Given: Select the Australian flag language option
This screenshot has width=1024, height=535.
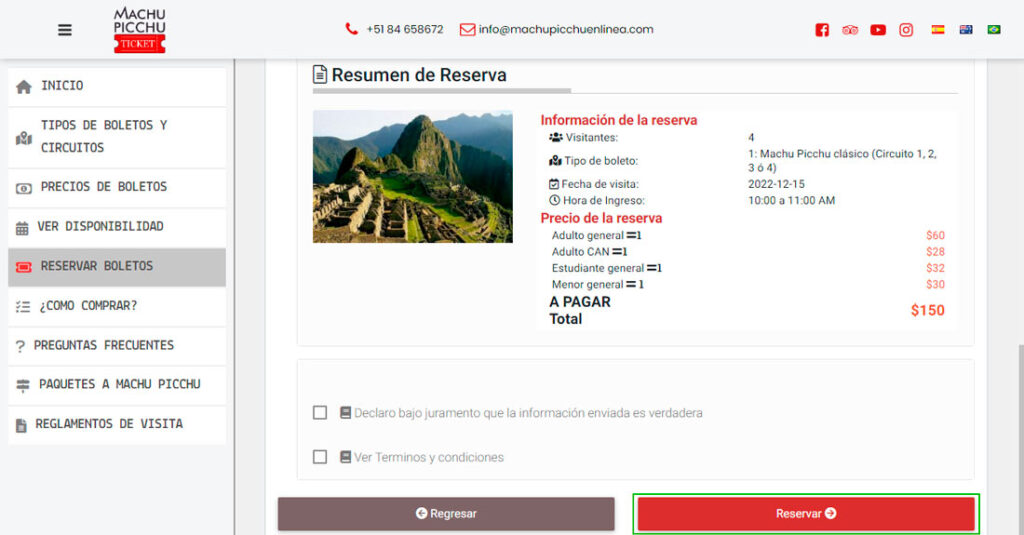Looking at the screenshot, I should [x=966, y=29].
